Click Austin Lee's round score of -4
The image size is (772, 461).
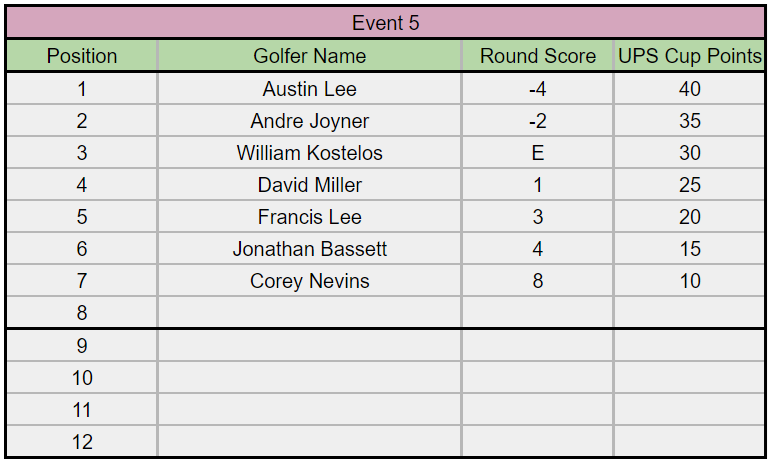click(x=537, y=89)
